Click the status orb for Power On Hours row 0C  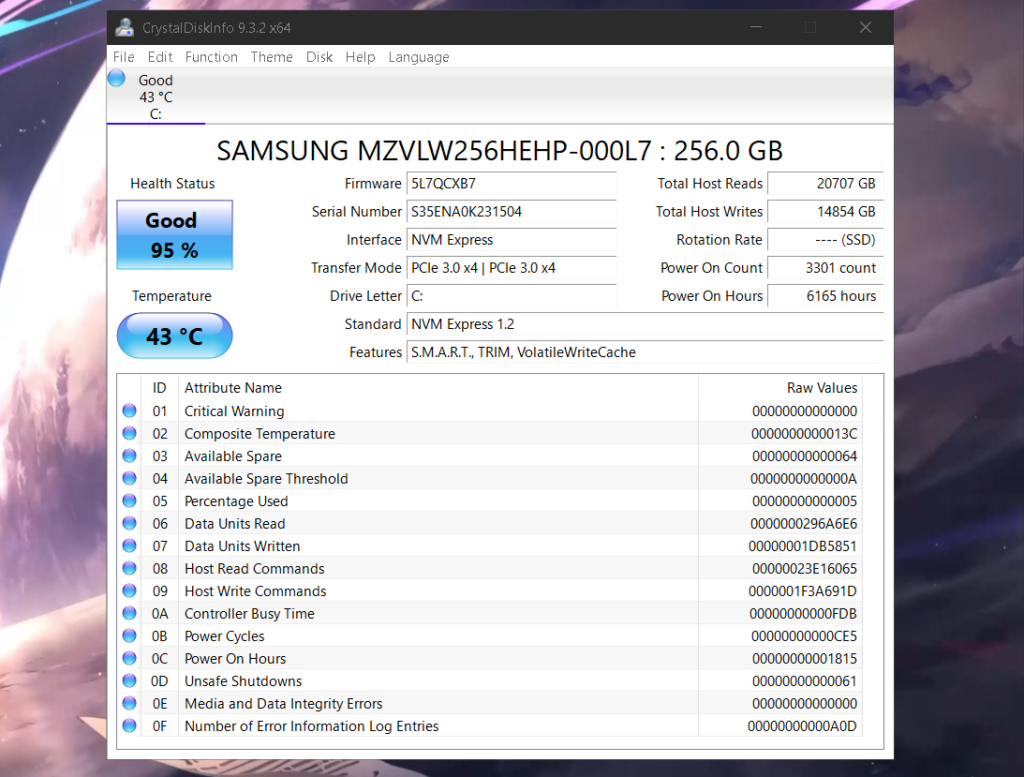pyautogui.click(x=129, y=658)
